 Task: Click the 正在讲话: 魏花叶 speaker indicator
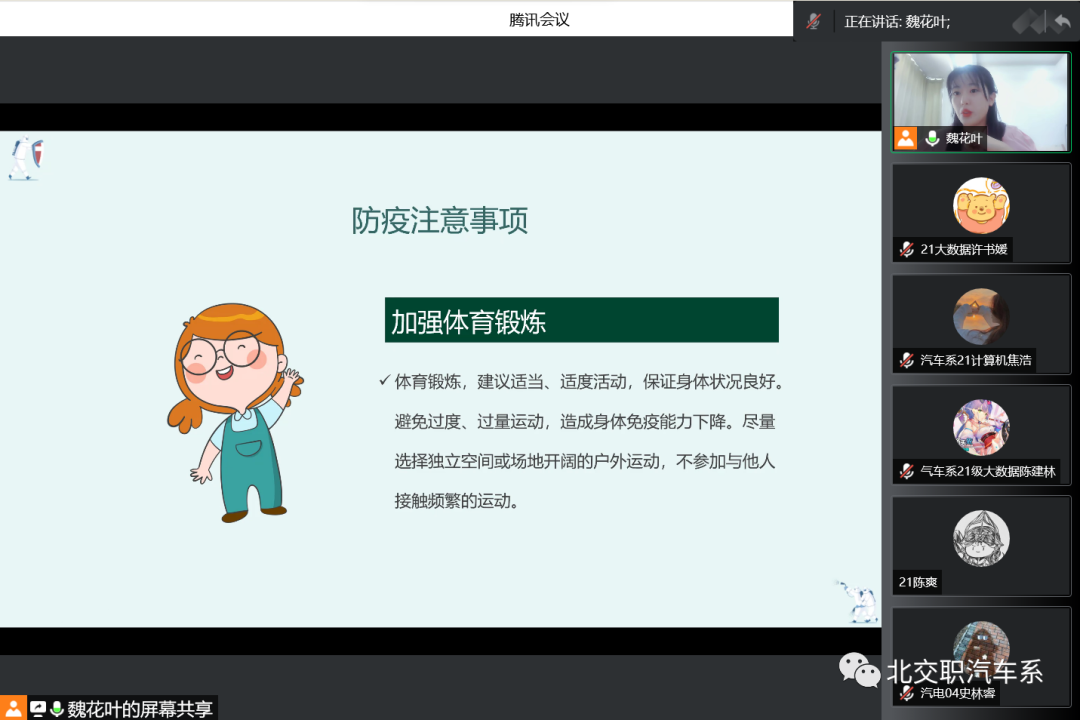[x=897, y=21]
